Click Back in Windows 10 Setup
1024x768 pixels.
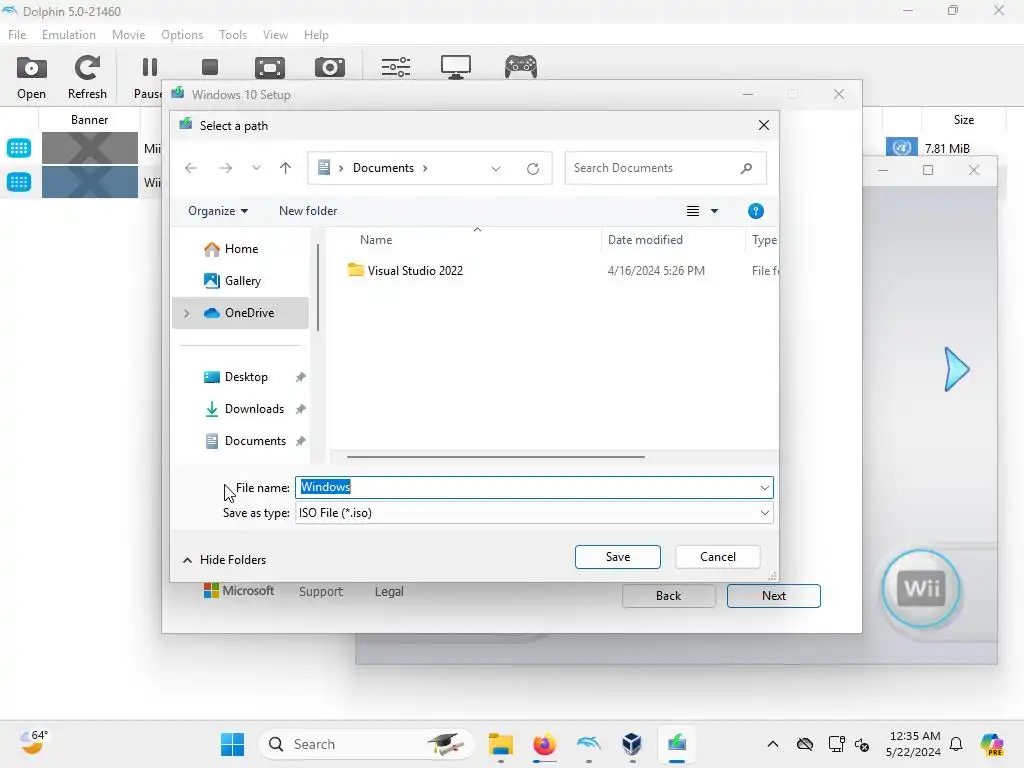668,596
